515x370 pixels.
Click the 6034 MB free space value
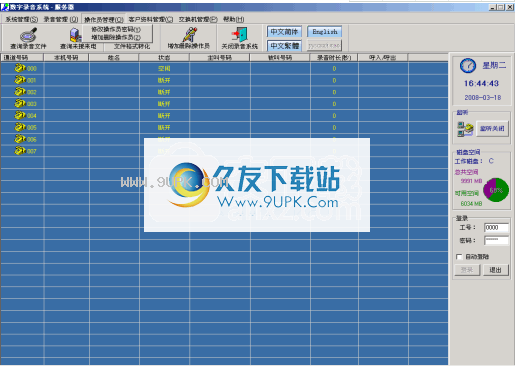pos(471,203)
